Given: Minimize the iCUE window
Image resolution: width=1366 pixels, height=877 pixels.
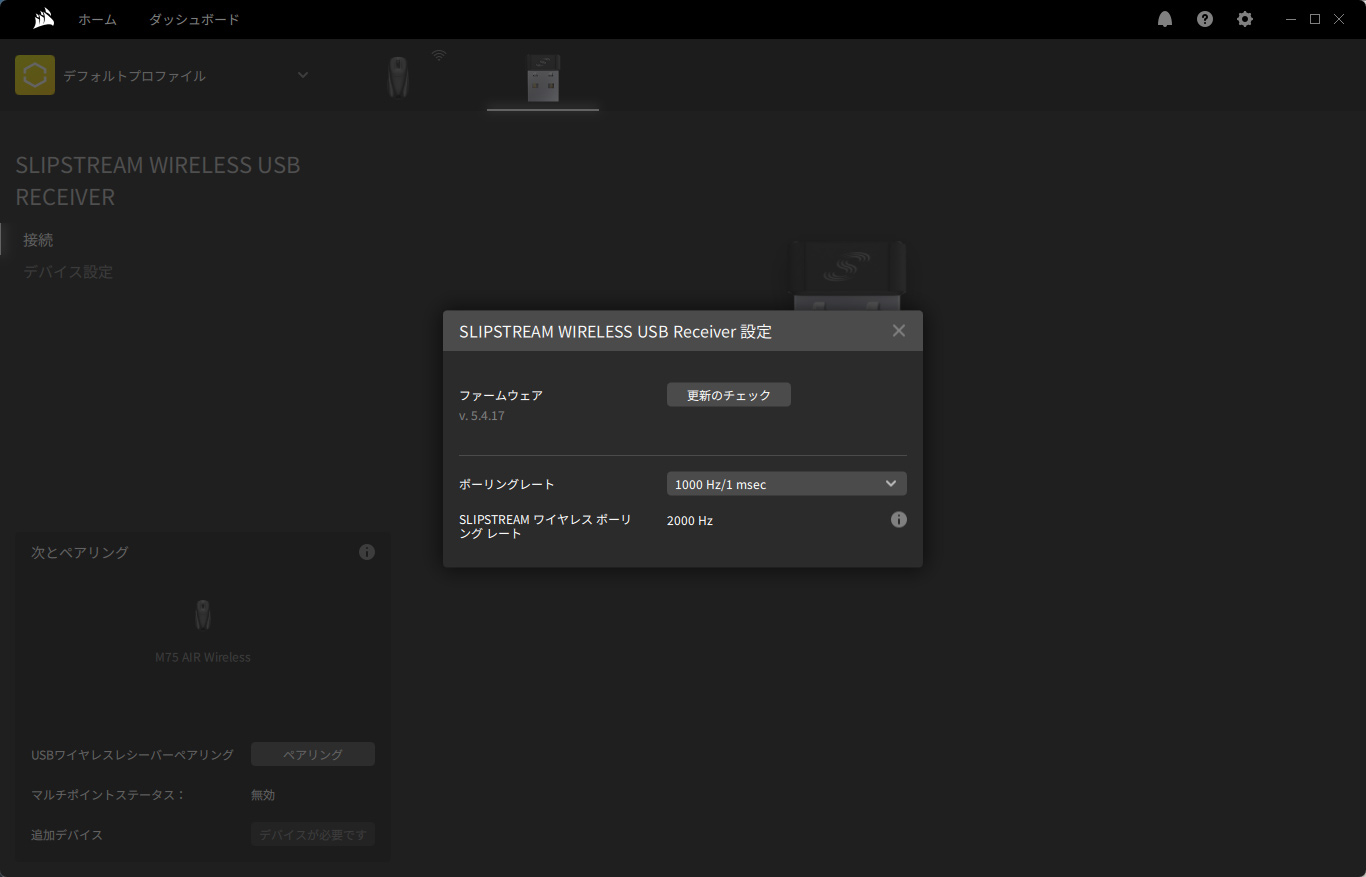Looking at the screenshot, I should coord(1292,19).
